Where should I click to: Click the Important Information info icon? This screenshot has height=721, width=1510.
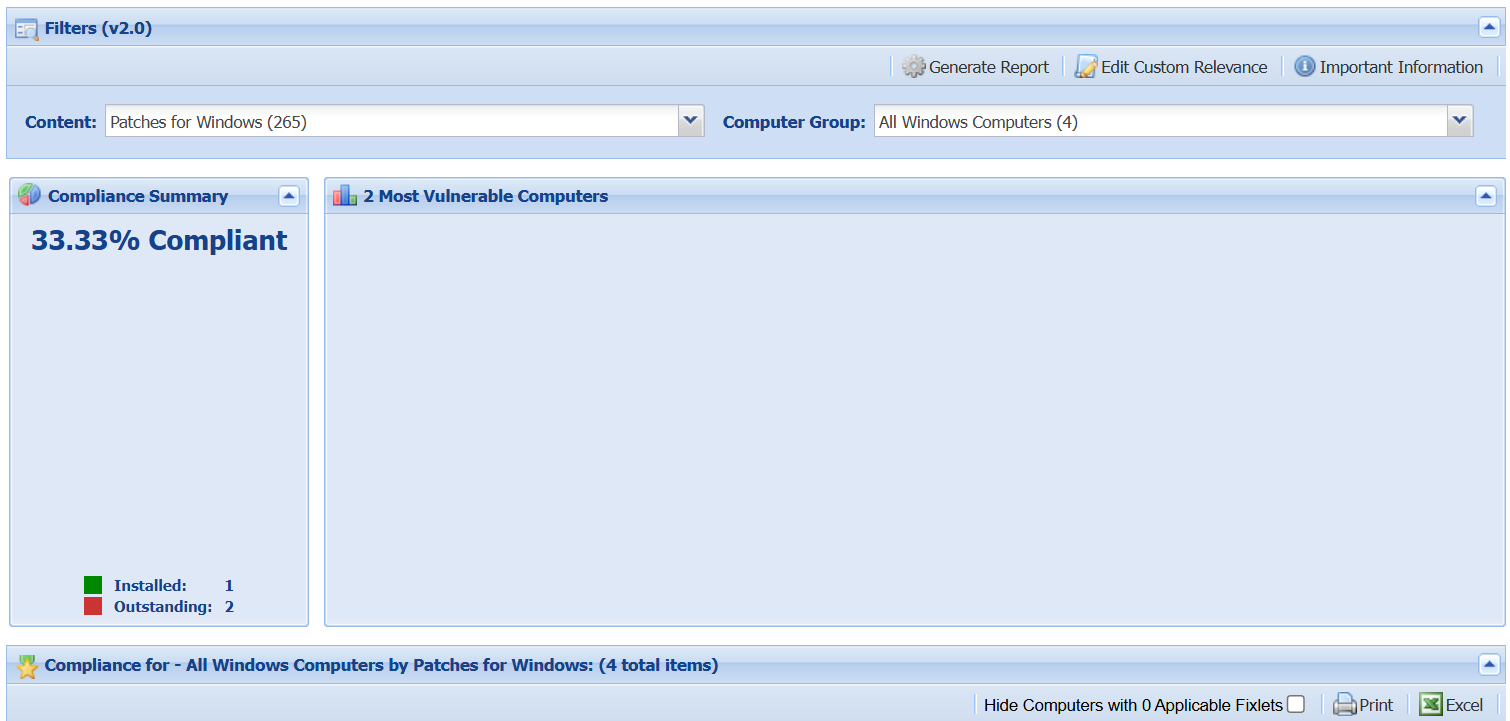tap(1304, 67)
